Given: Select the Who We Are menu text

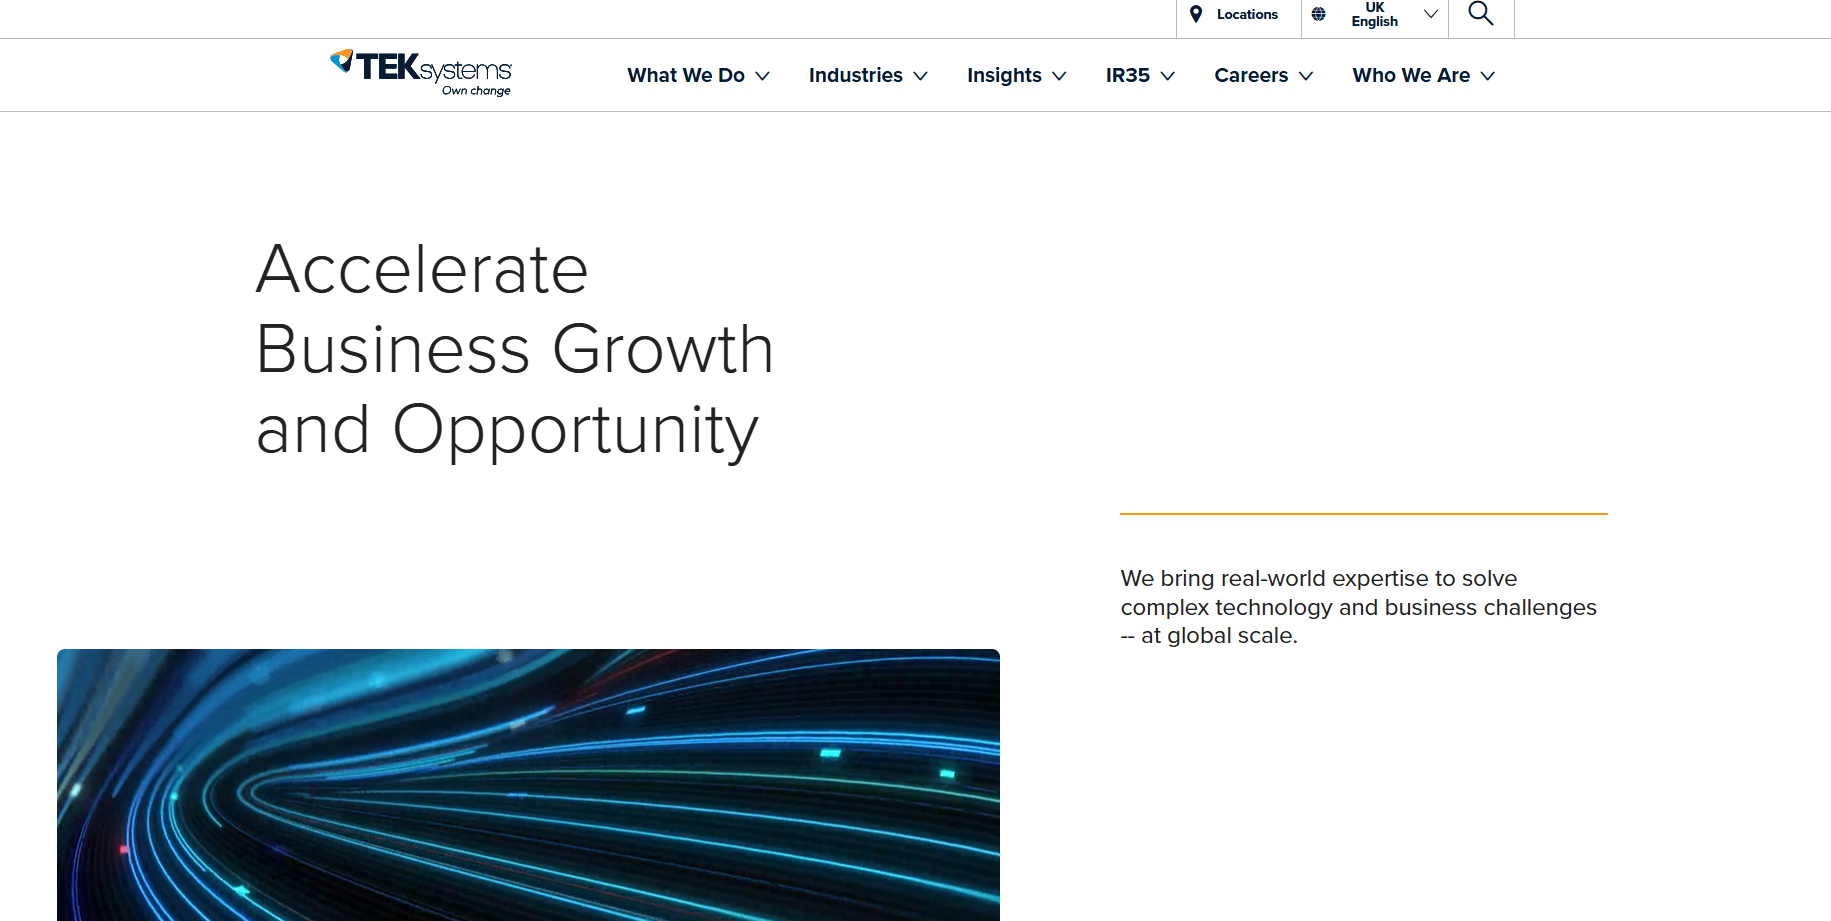Looking at the screenshot, I should click(x=1411, y=75).
